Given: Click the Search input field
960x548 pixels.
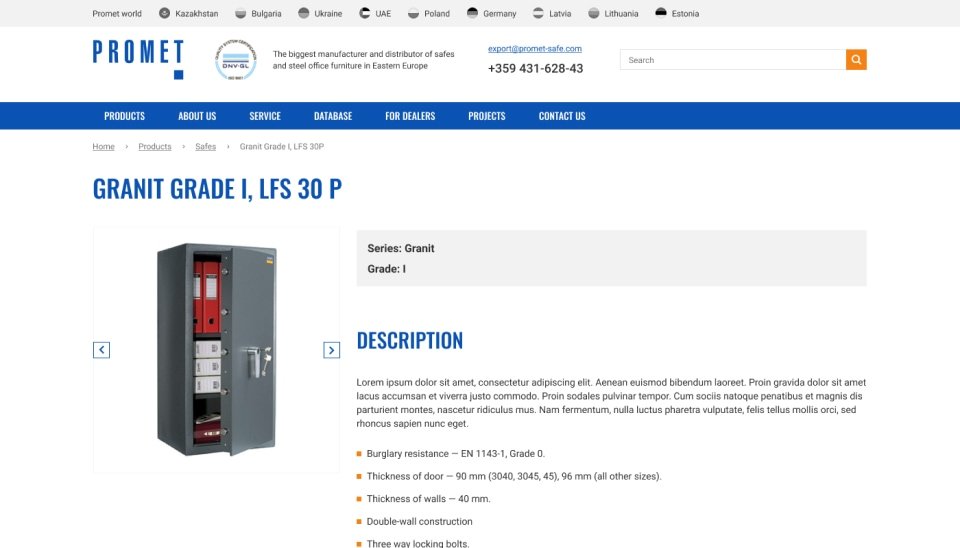Looking at the screenshot, I should (x=733, y=59).
